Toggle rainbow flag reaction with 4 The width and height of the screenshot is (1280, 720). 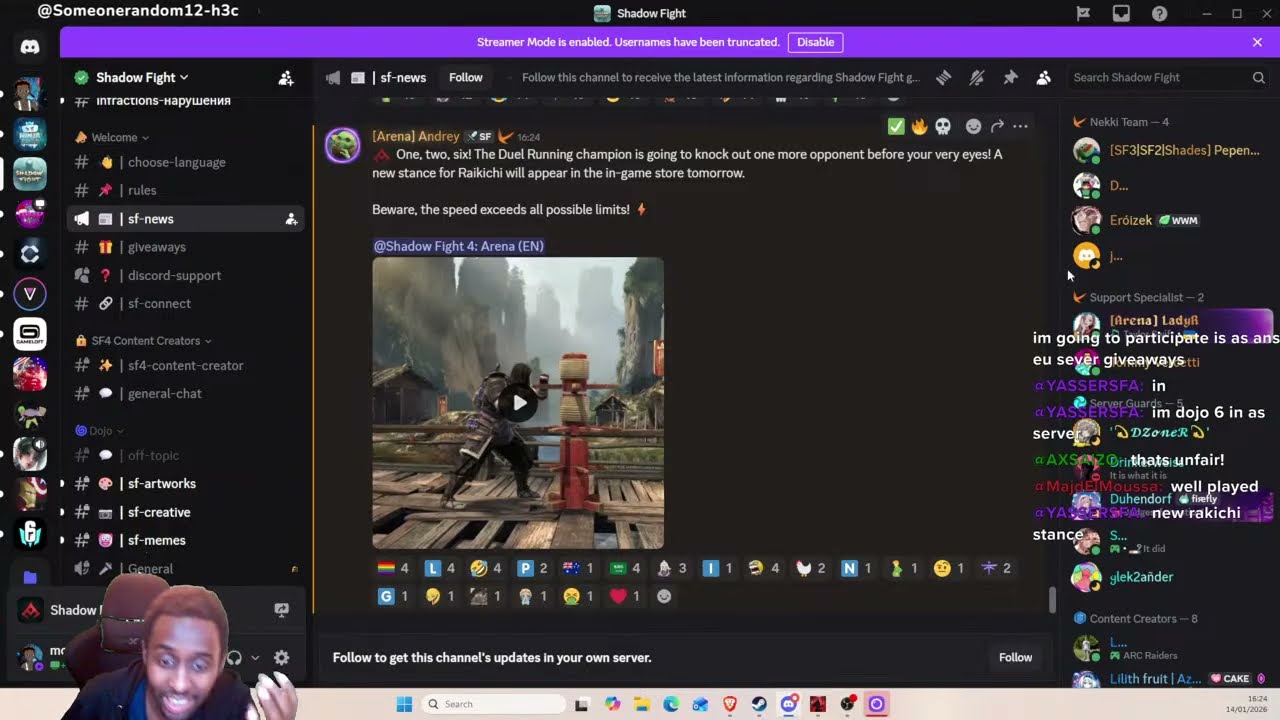(x=392, y=568)
